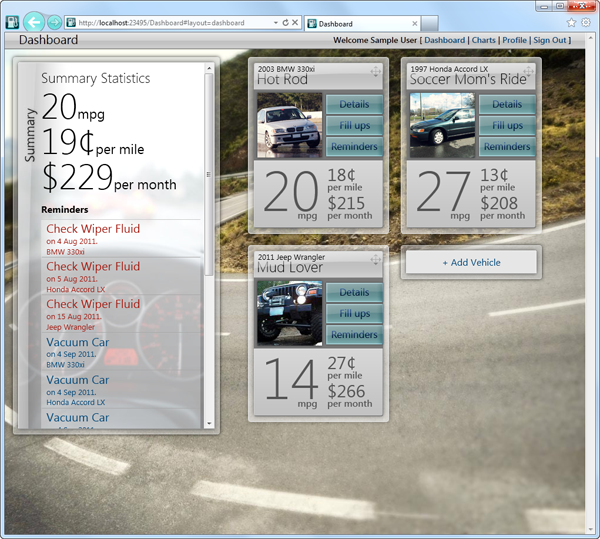Click the move handle on Mud Lover card
The width and height of the screenshot is (600, 539).
(375, 259)
